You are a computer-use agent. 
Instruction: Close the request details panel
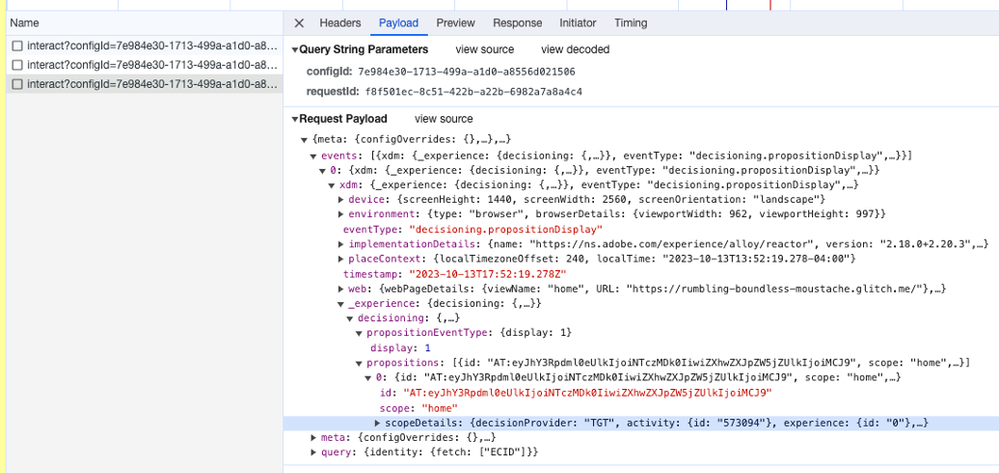[x=300, y=23]
